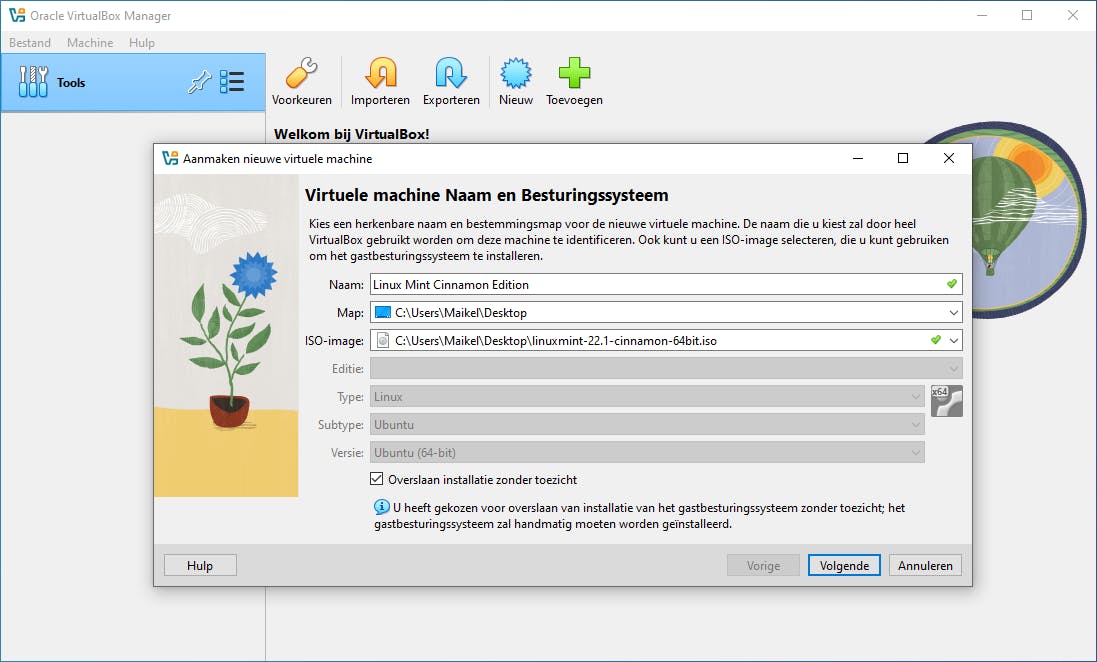This screenshot has height=662, width=1097.
Task: Click the Map path C:\Users\Maikel\Desktop
Action: click(x=461, y=313)
